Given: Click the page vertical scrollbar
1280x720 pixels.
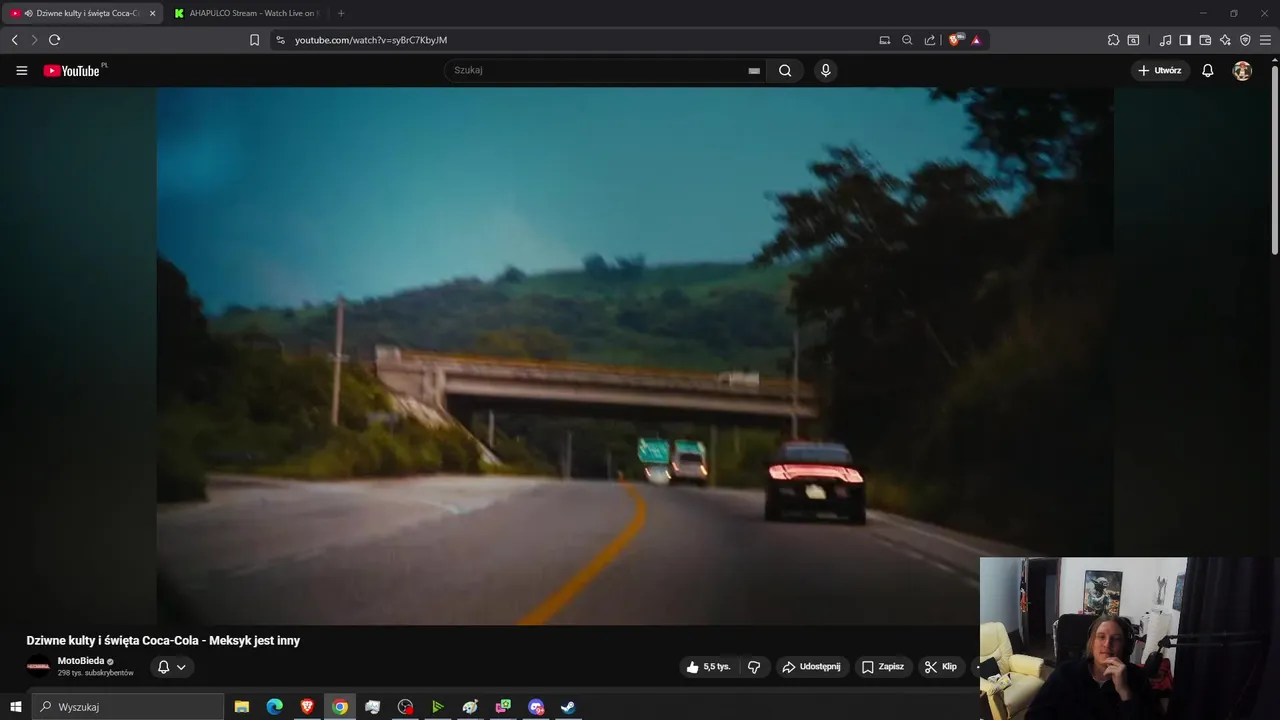Looking at the screenshot, I should (x=1274, y=160).
